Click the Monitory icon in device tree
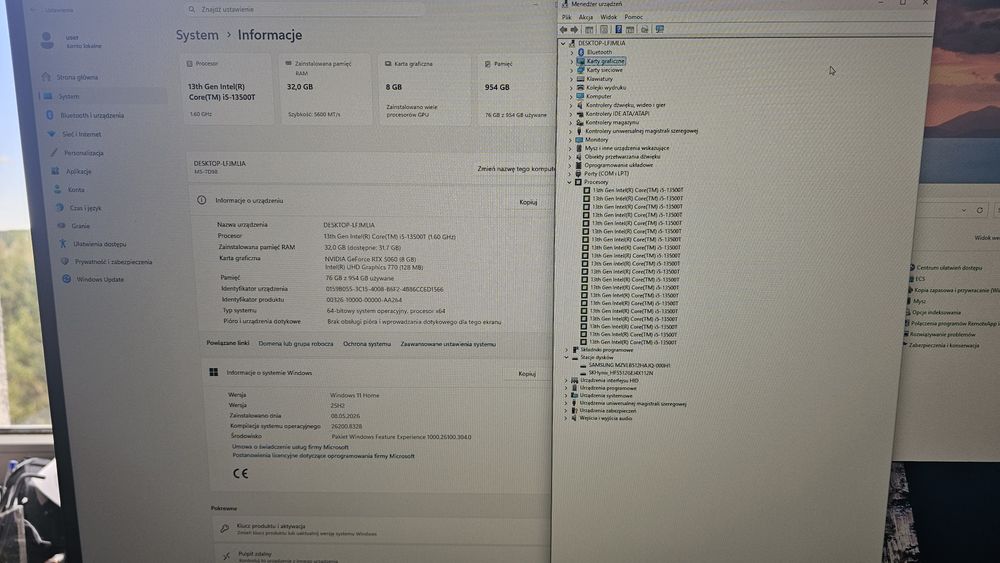The image size is (1000, 563). pyautogui.click(x=579, y=139)
